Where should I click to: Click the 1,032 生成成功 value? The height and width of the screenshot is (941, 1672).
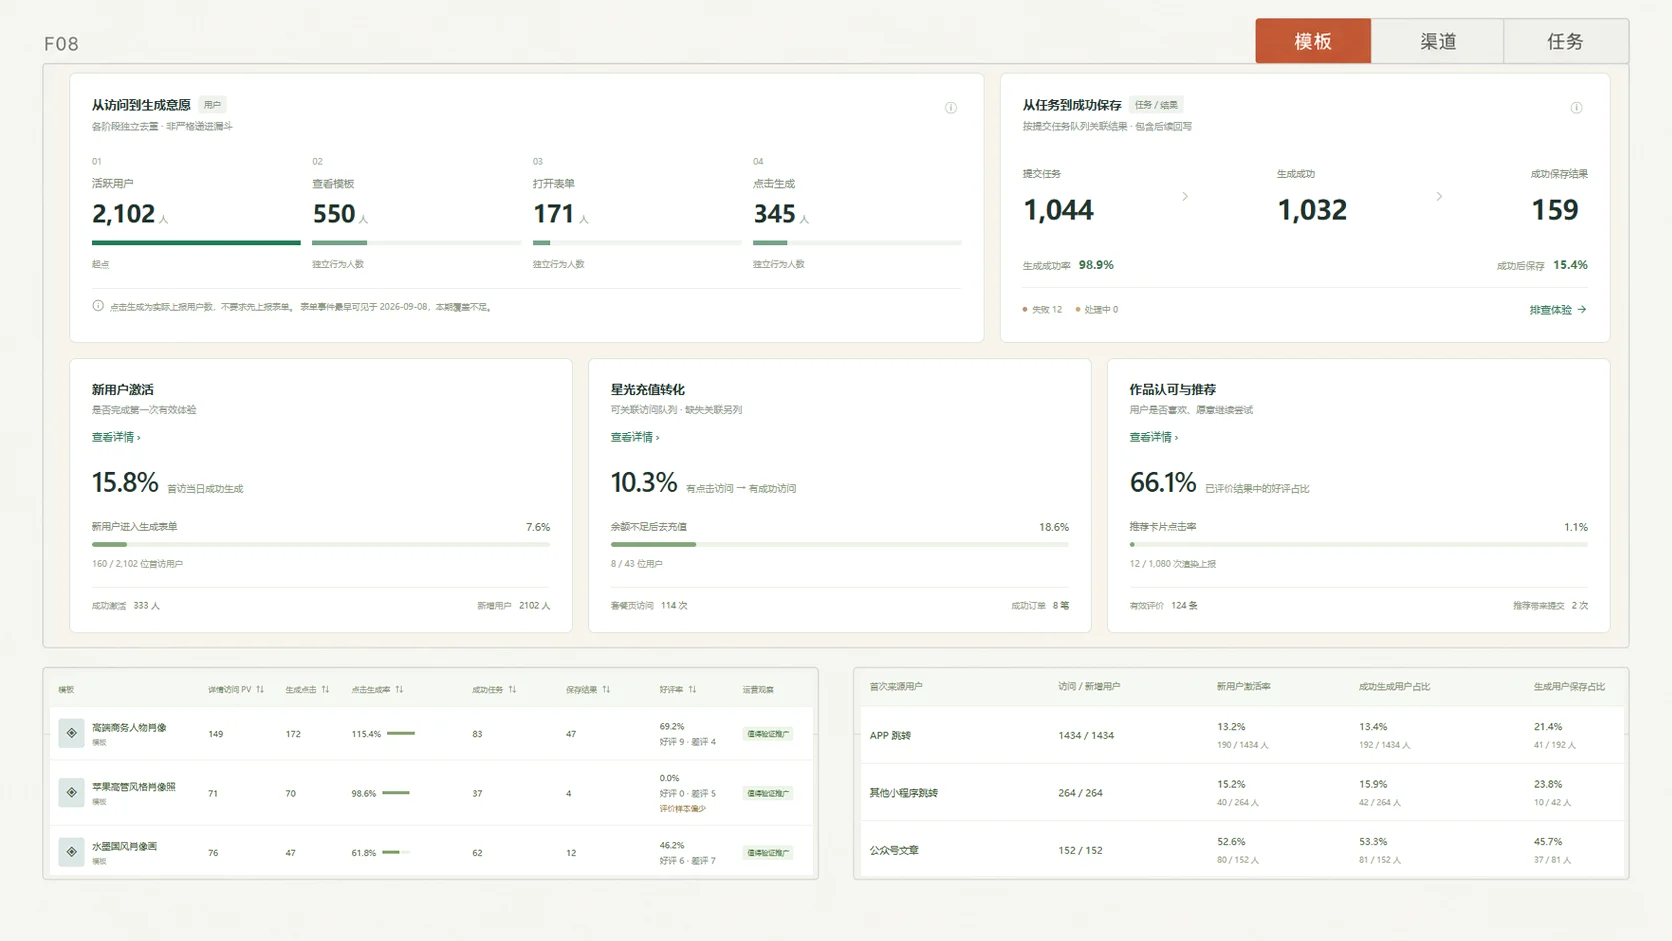[1312, 210]
